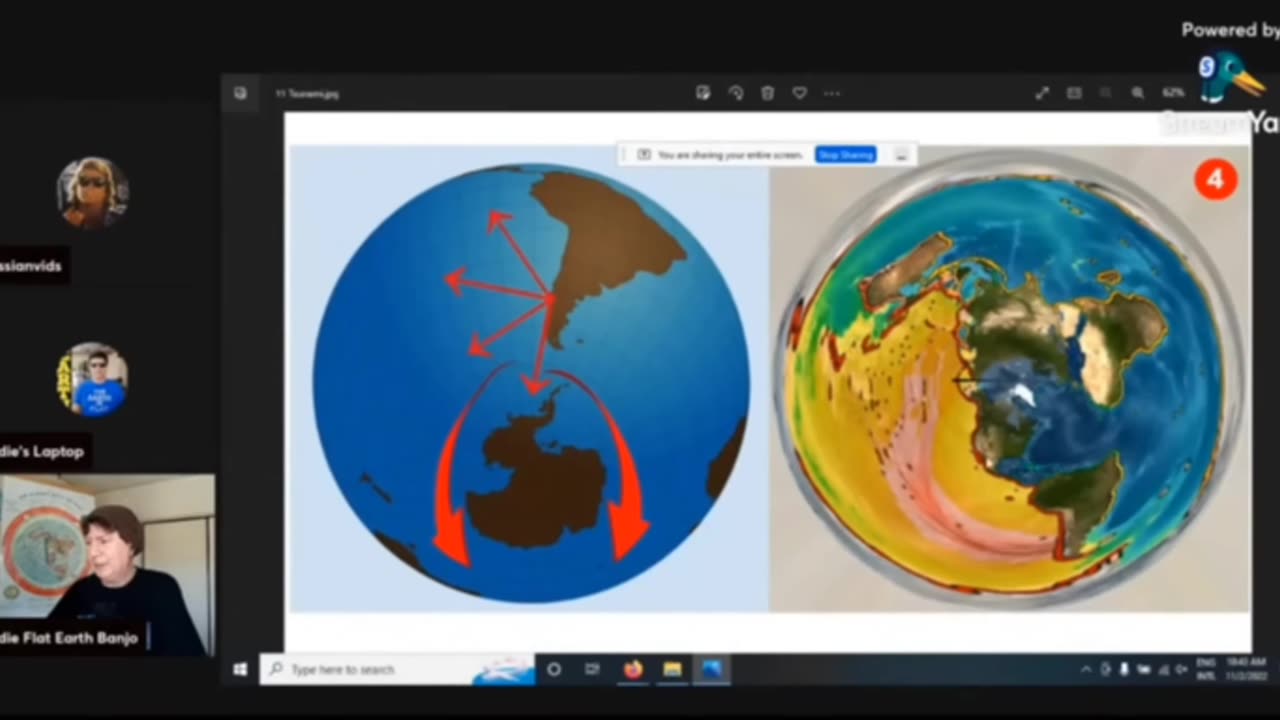Click the 62% zoom level readout
1280x720 pixels.
point(1173,93)
